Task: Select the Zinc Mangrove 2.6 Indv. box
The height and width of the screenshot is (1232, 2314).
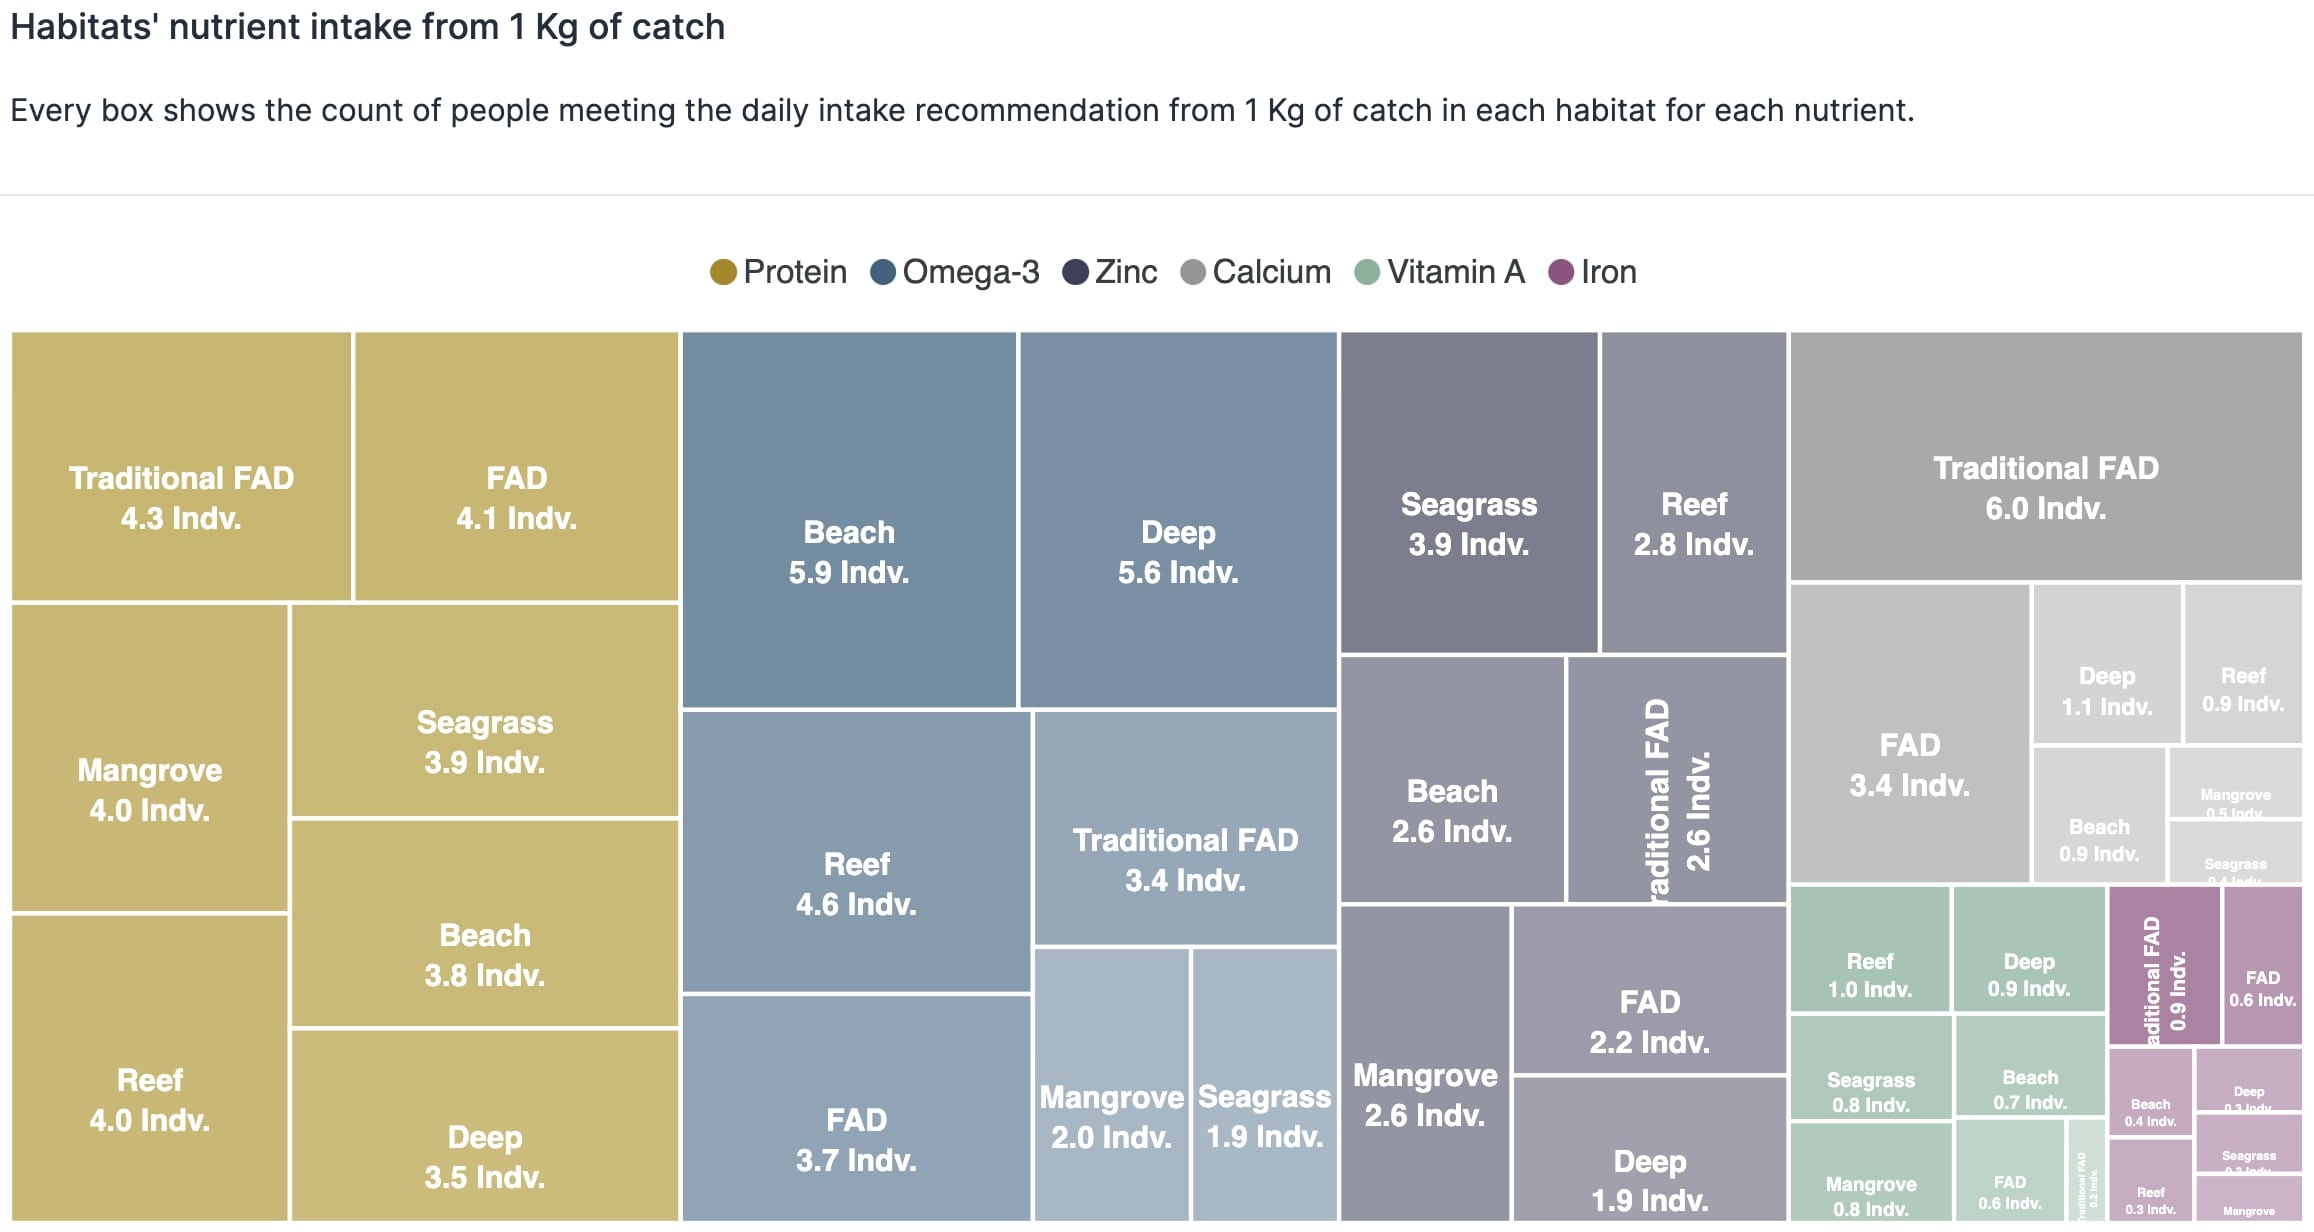Action: [x=1424, y=1063]
